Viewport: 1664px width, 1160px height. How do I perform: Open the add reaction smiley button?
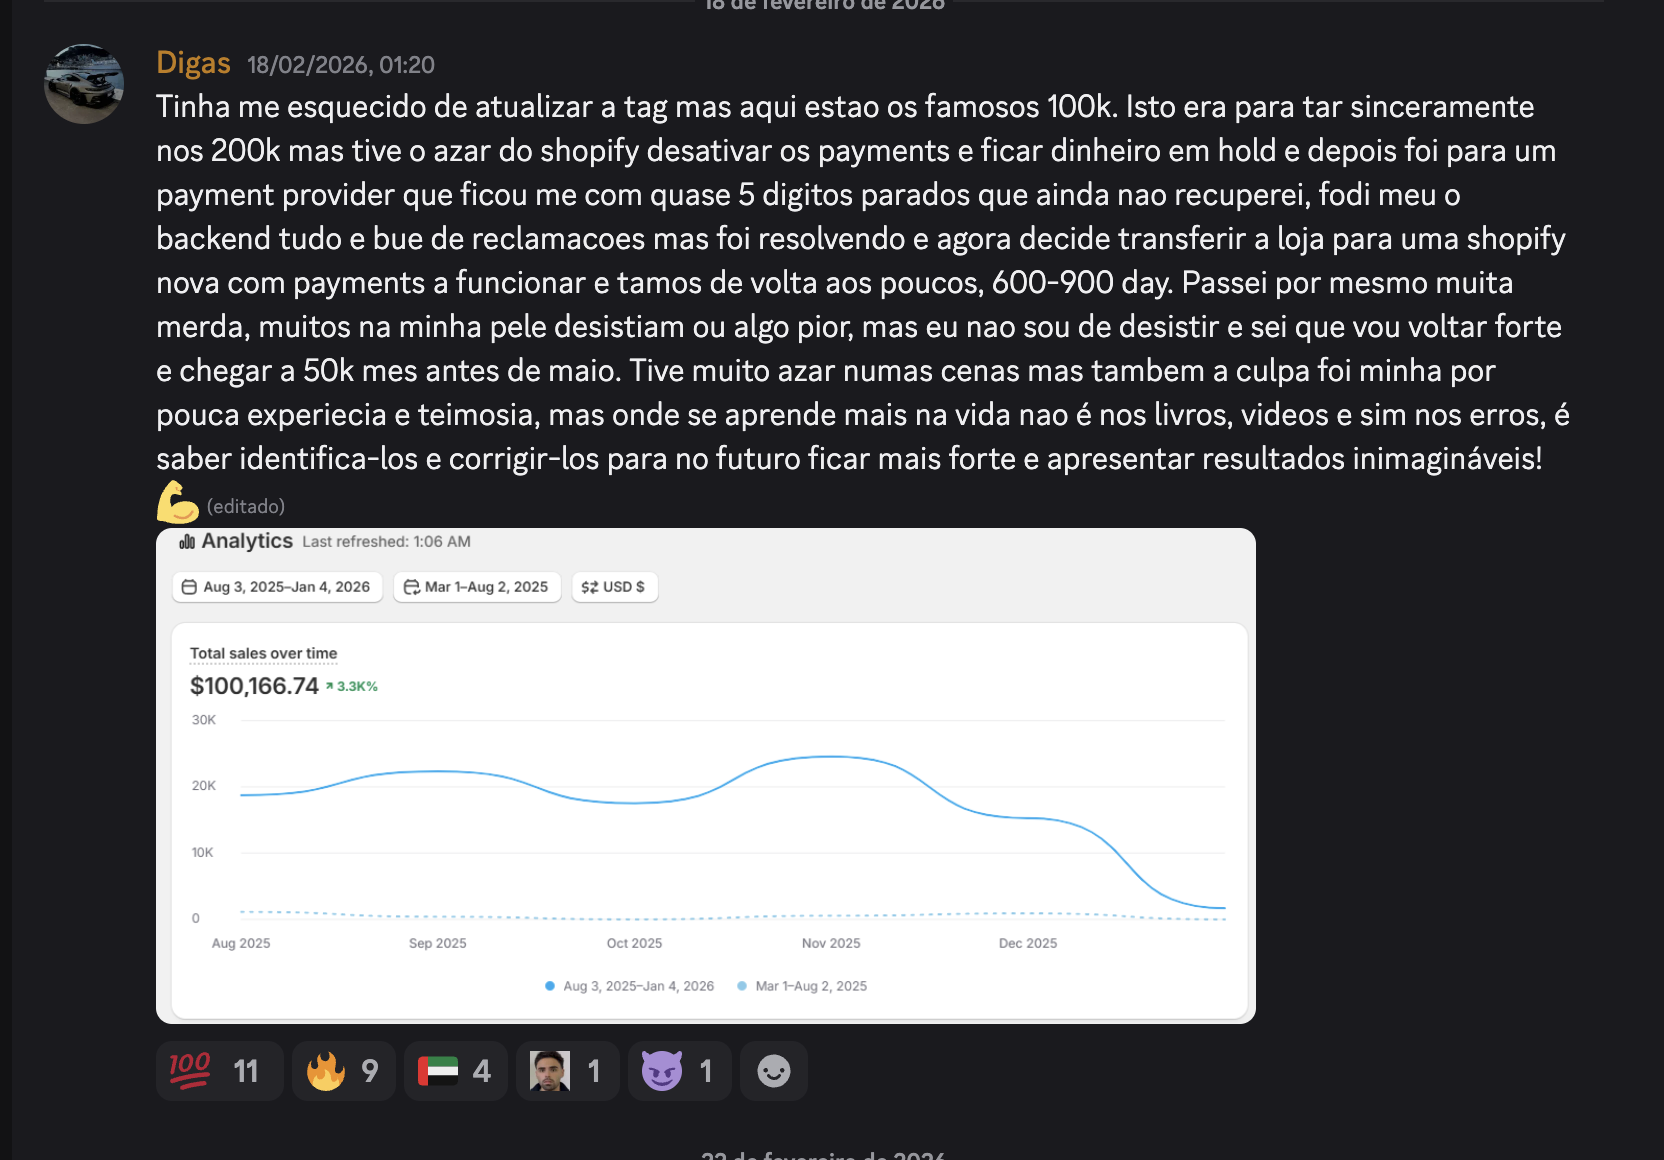pyautogui.click(x=773, y=1071)
